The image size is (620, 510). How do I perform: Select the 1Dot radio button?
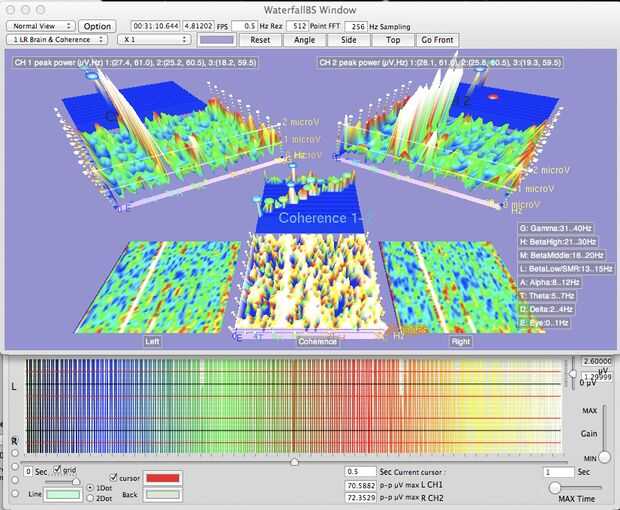pos(91,488)
